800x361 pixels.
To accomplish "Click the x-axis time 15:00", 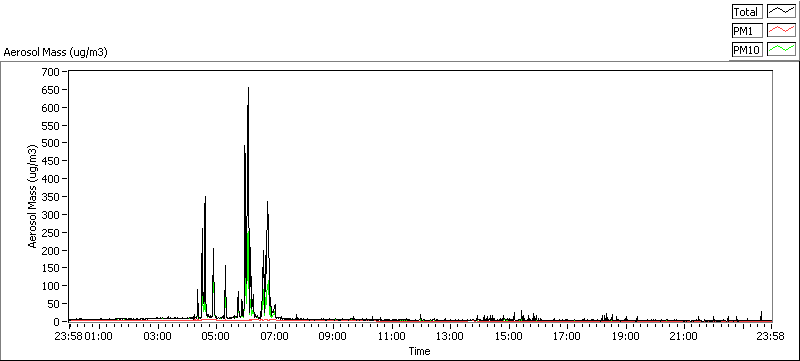I will pyautogui.click(x=509, y=336).
